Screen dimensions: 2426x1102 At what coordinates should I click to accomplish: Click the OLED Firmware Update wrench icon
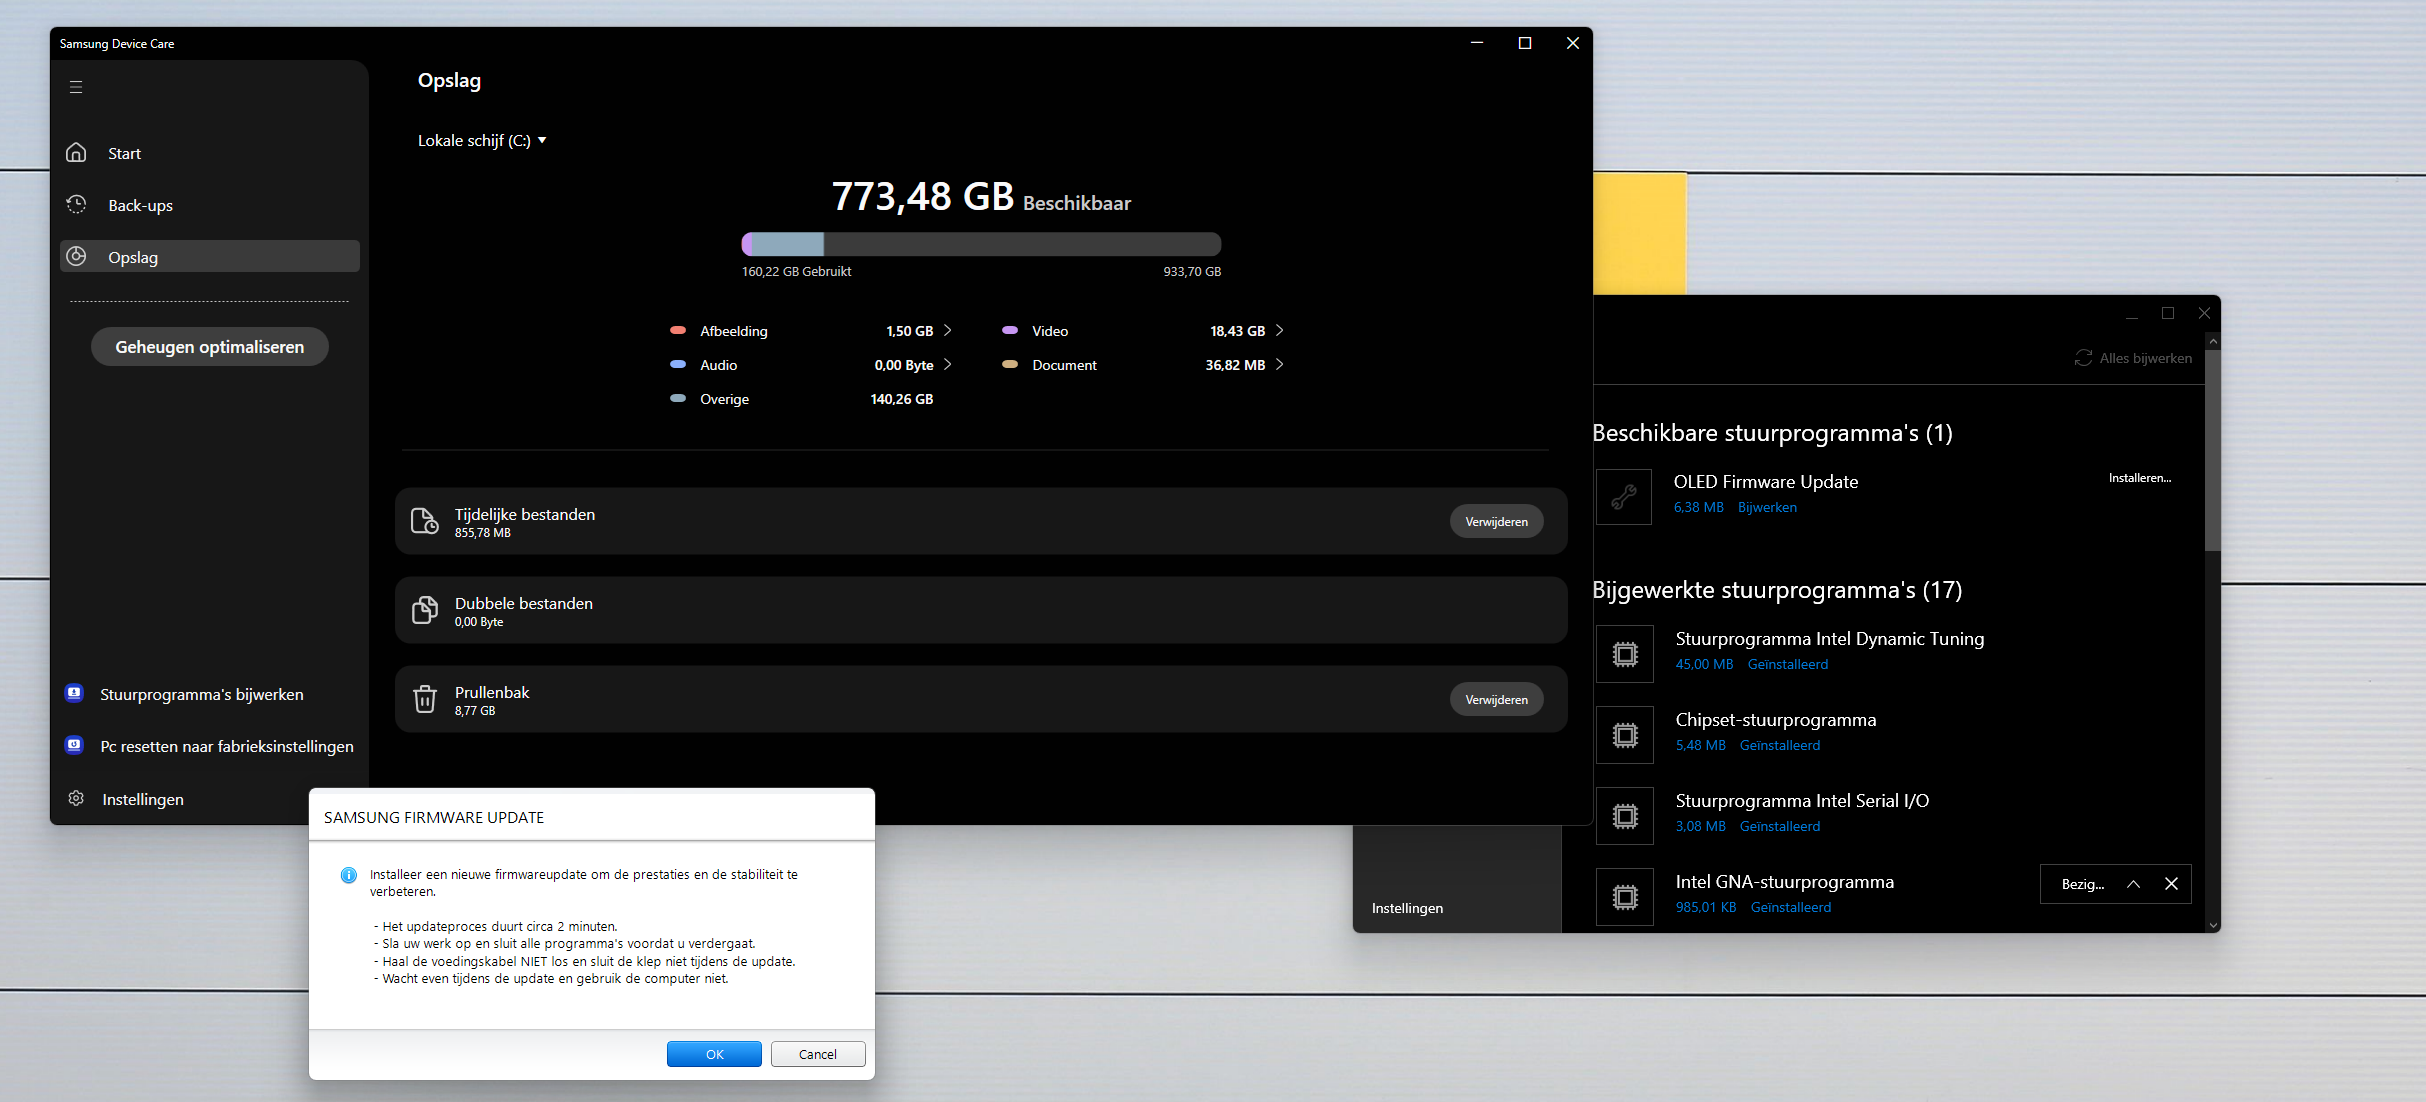(x=1624, y=496)
